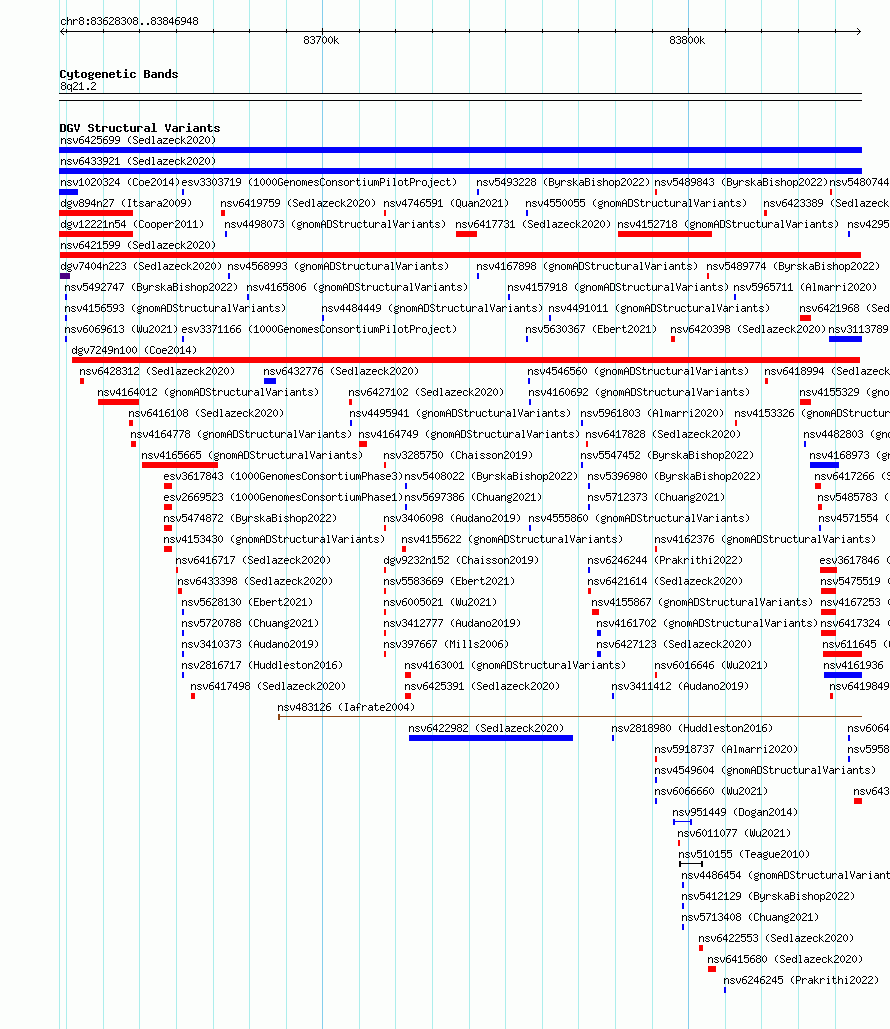Click the blue bar under nsv1020324
890x1029 pixels.
coord(68,192)
